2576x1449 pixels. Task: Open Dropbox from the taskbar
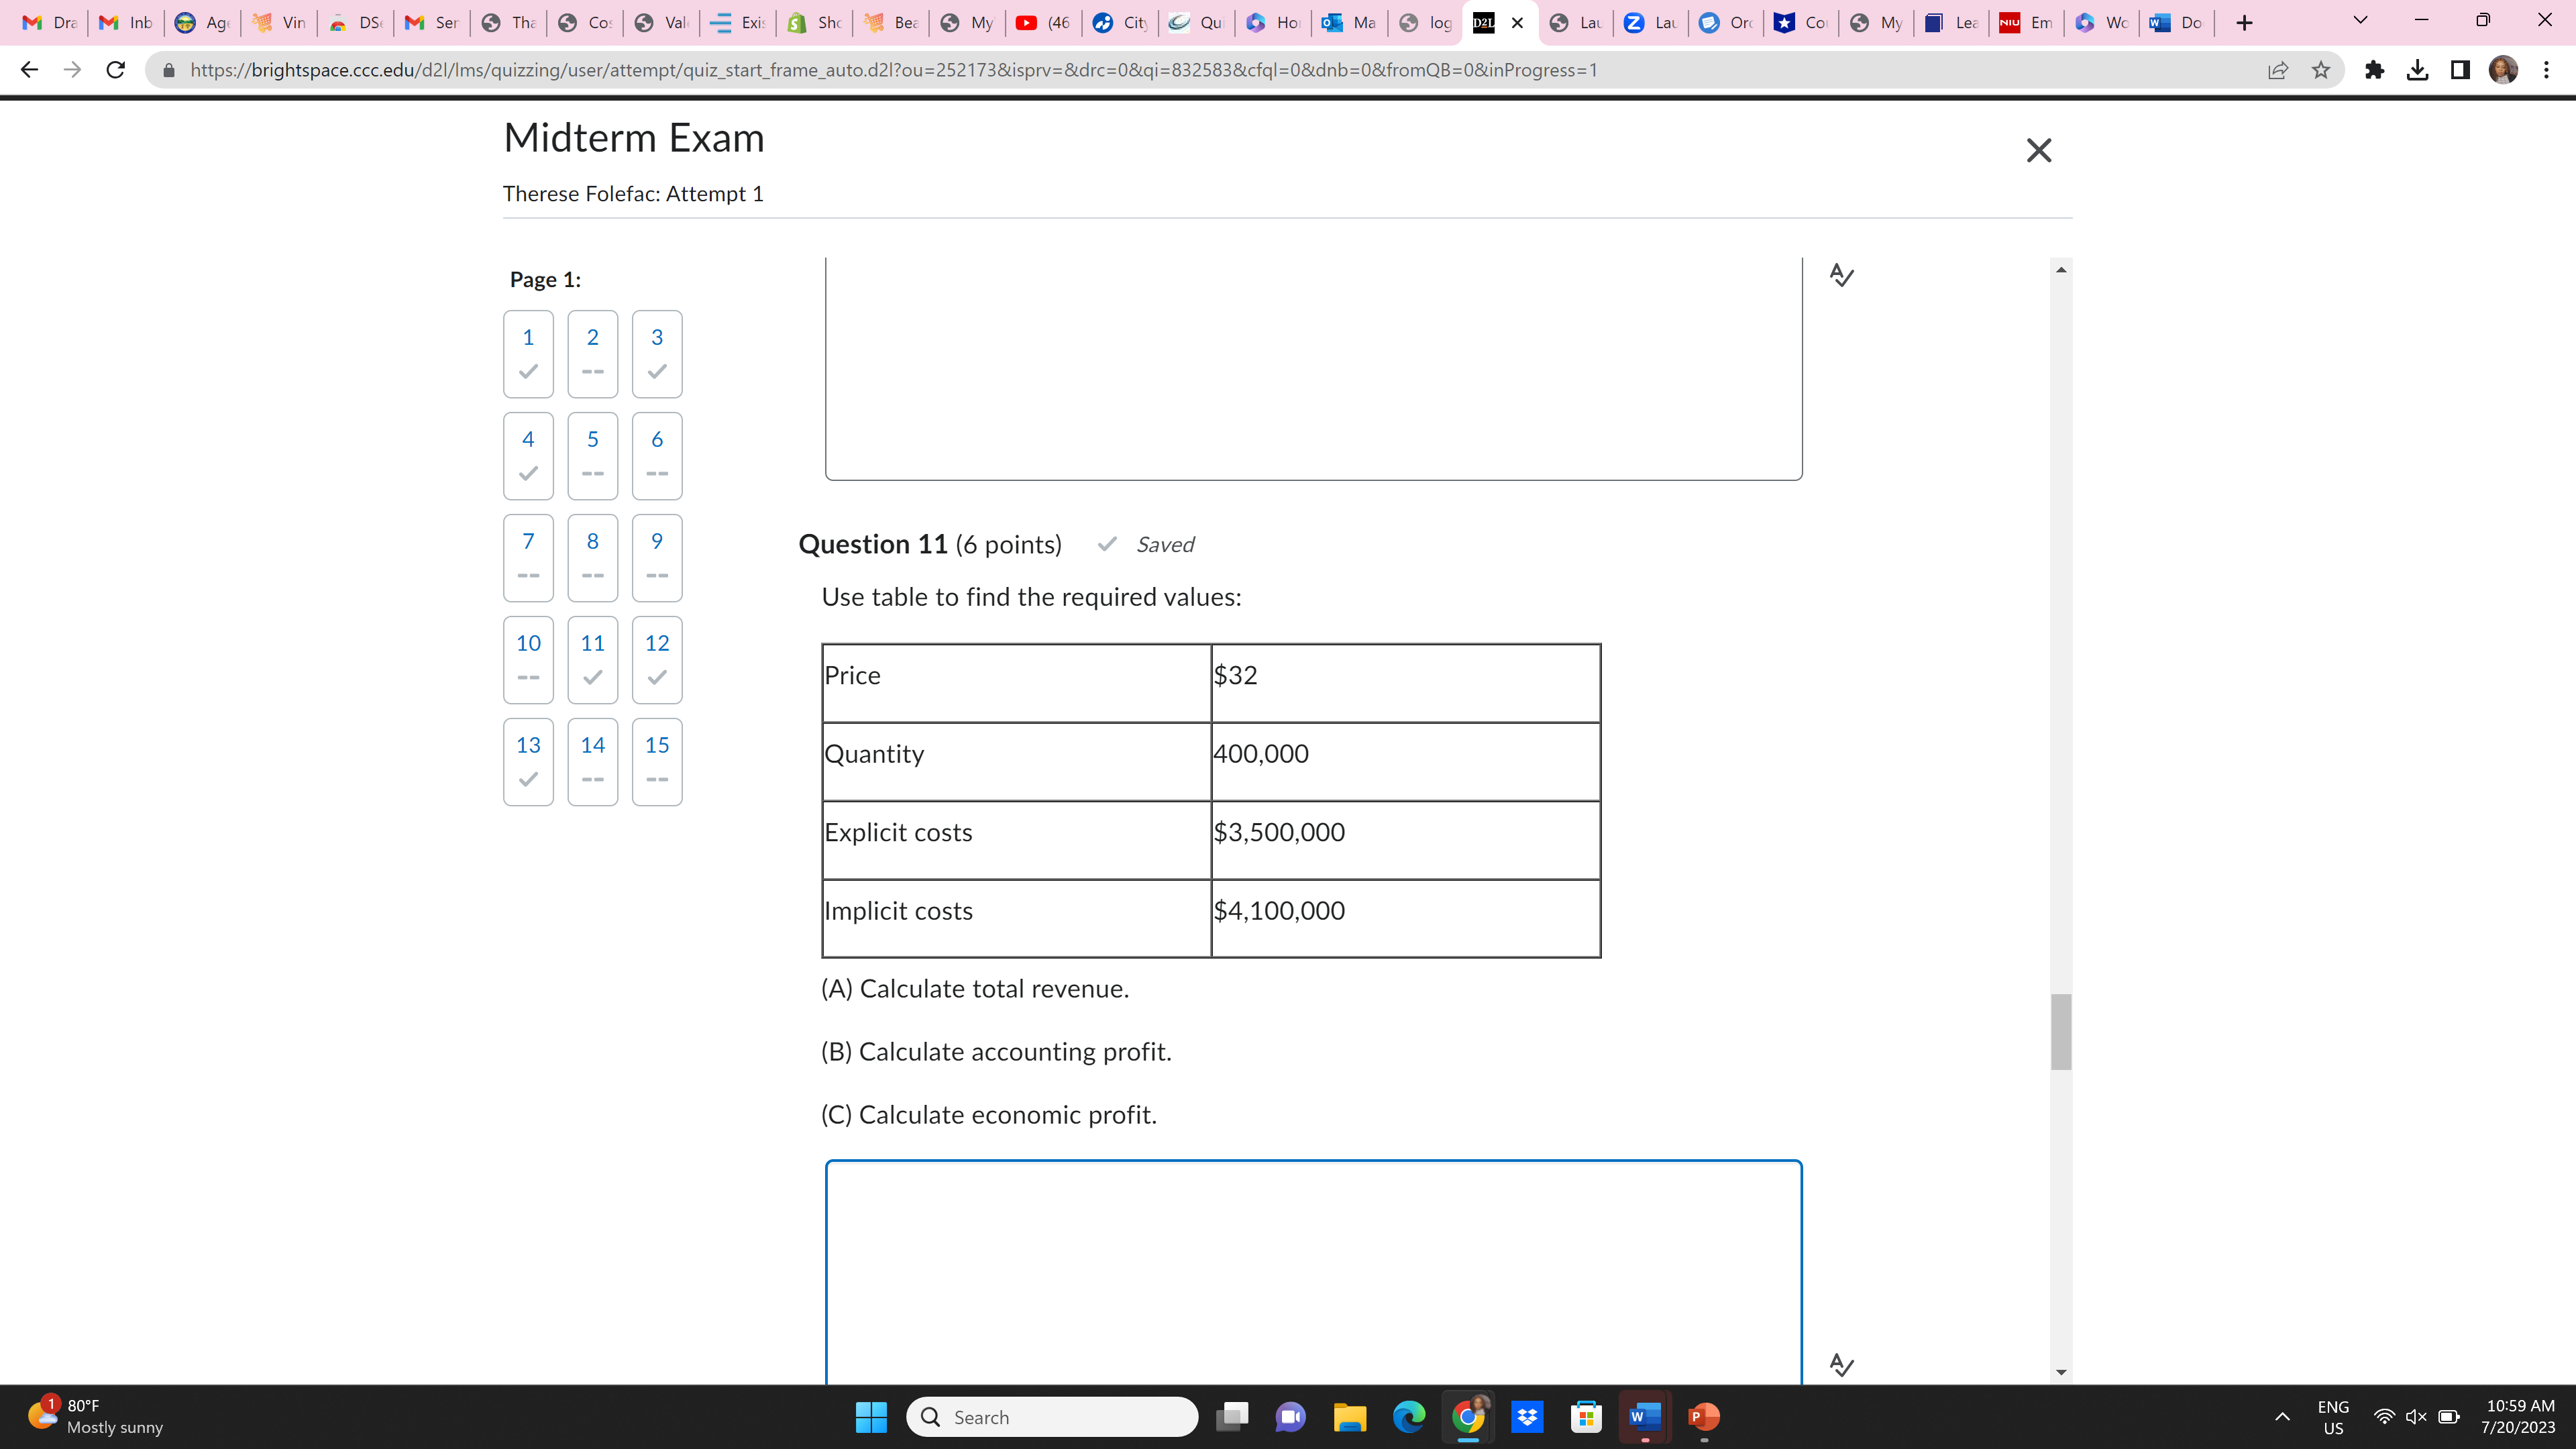1527,1417
